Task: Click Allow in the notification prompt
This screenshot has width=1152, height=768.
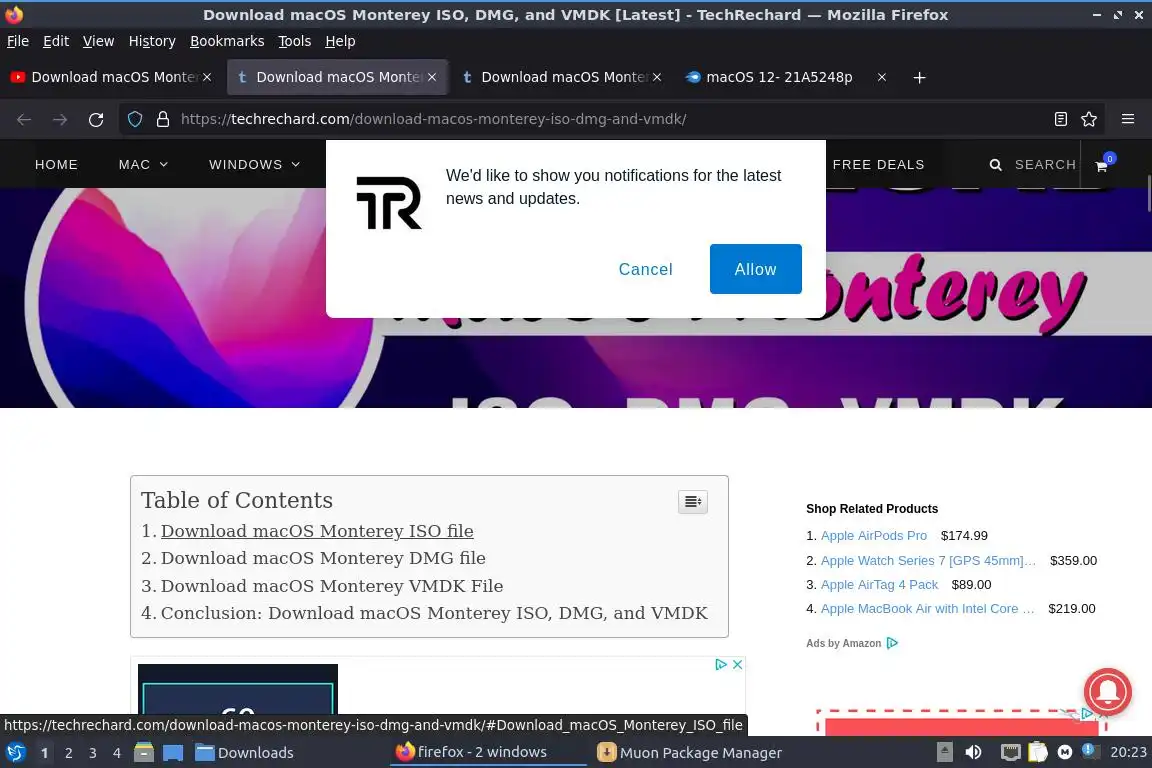Action: [x=755, y=269]
